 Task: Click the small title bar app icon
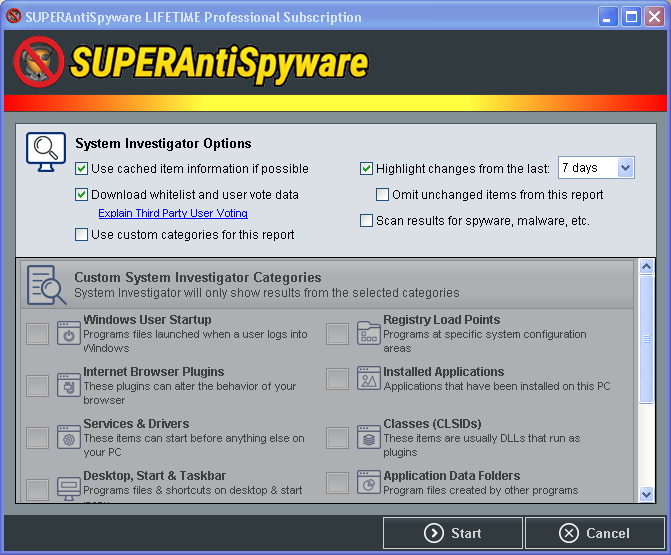point(14,16)
